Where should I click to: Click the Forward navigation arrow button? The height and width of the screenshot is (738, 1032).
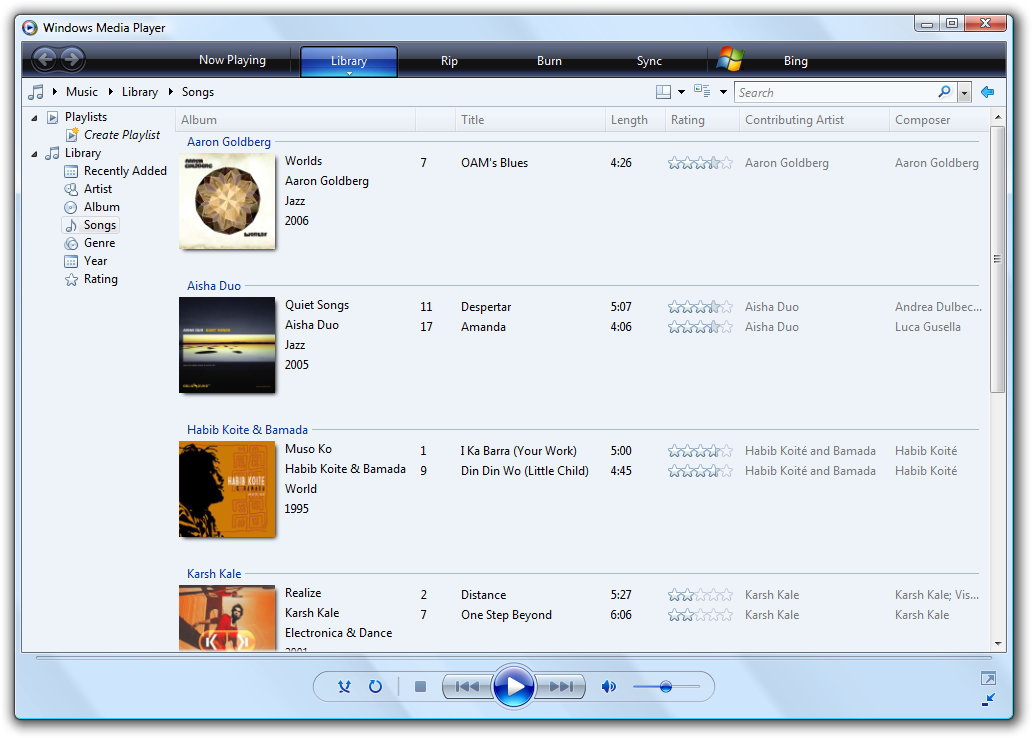point(72,60)
